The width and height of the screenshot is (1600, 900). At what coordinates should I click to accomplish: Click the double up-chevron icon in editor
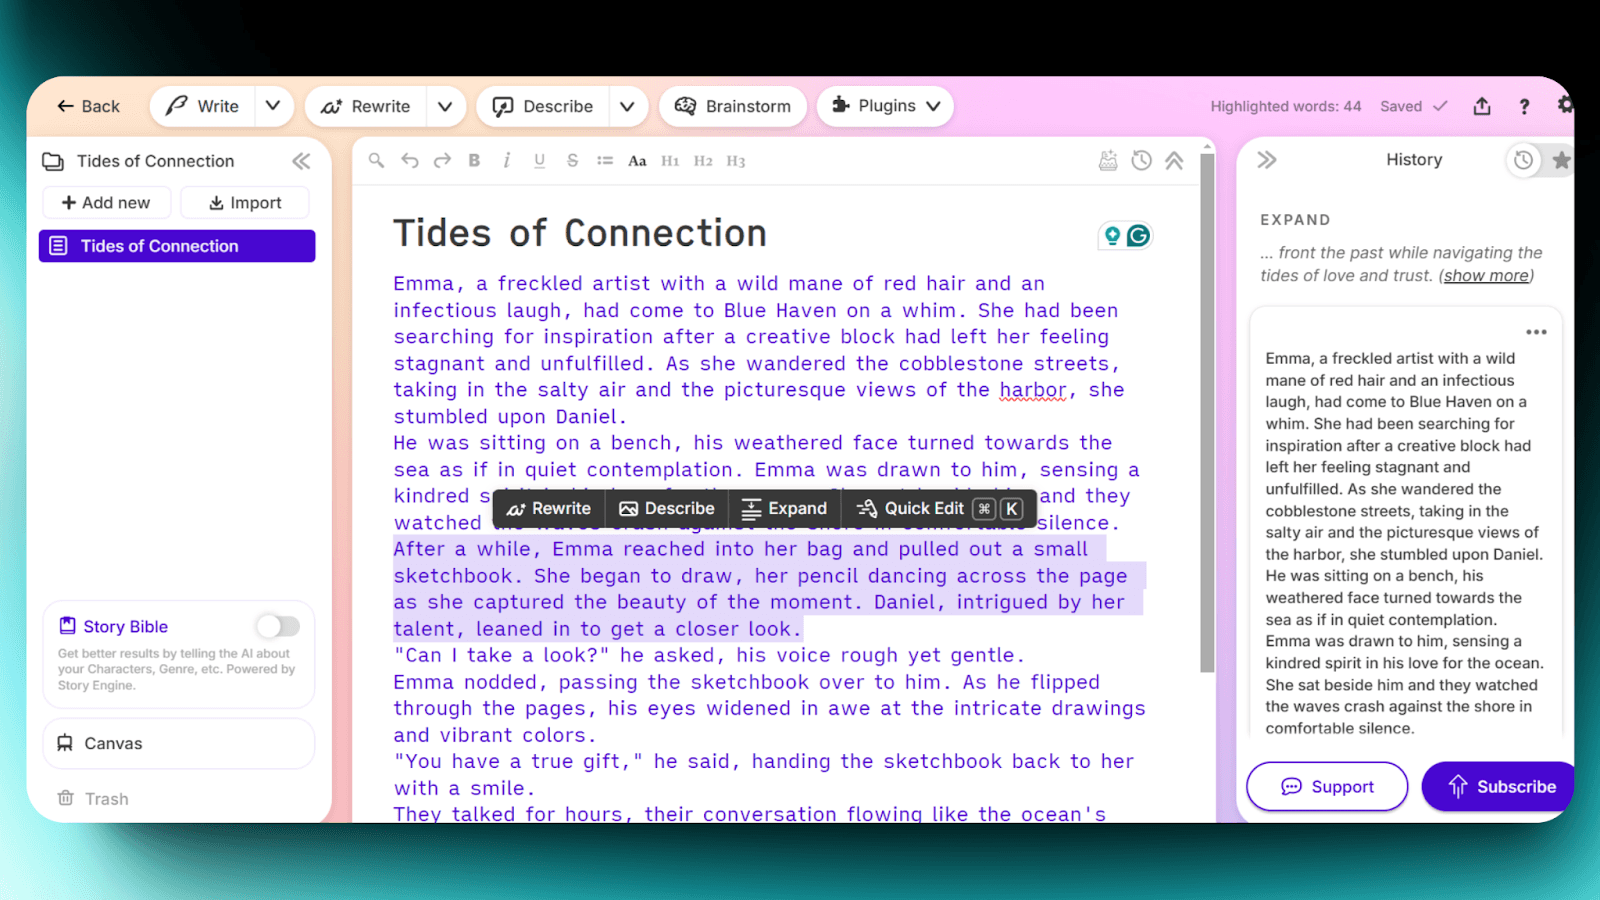click(1174, 160)
